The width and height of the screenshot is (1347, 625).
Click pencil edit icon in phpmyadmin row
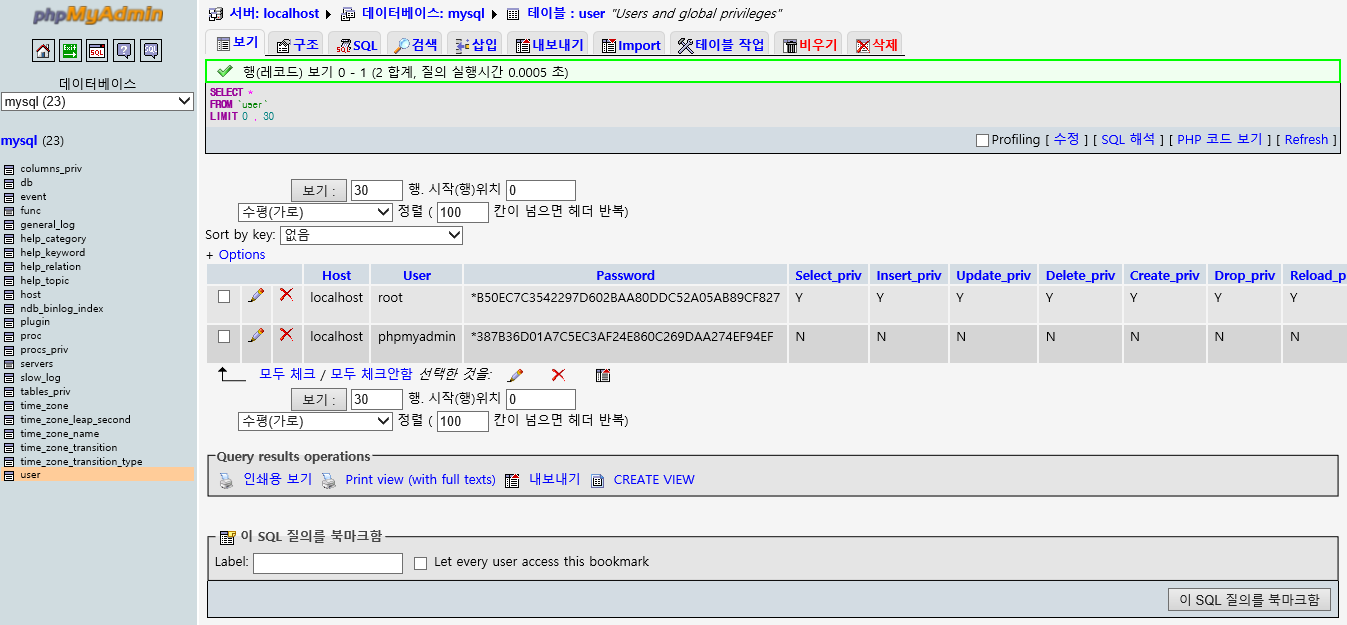point(256,335)
